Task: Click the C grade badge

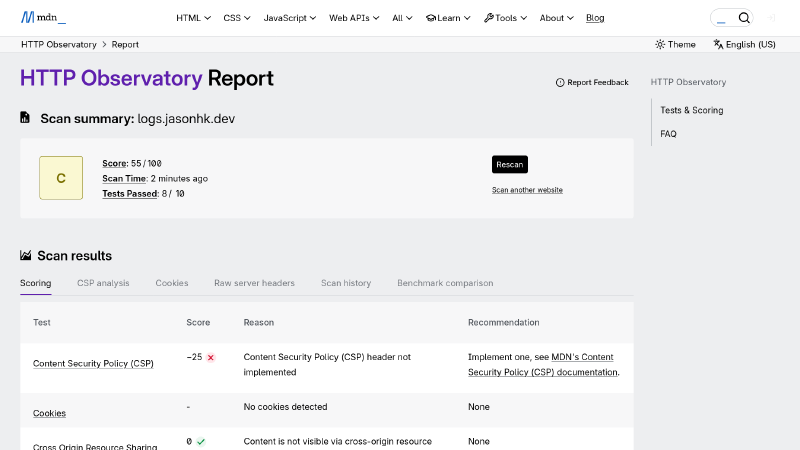Action: [61, 178]
